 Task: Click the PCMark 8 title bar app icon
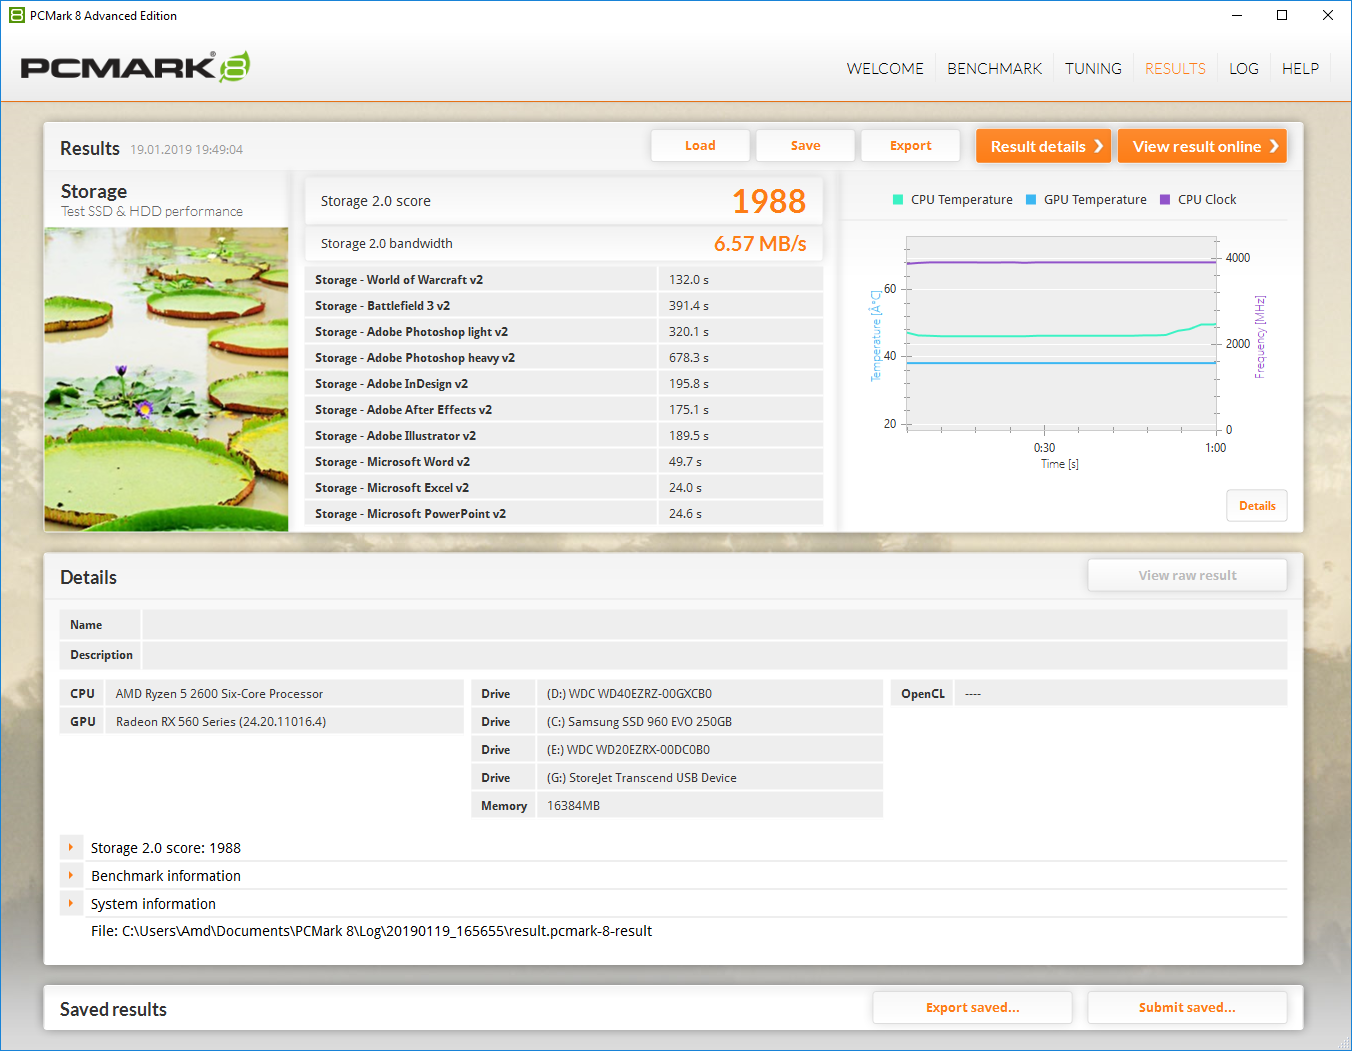click(x=16, y=15)
